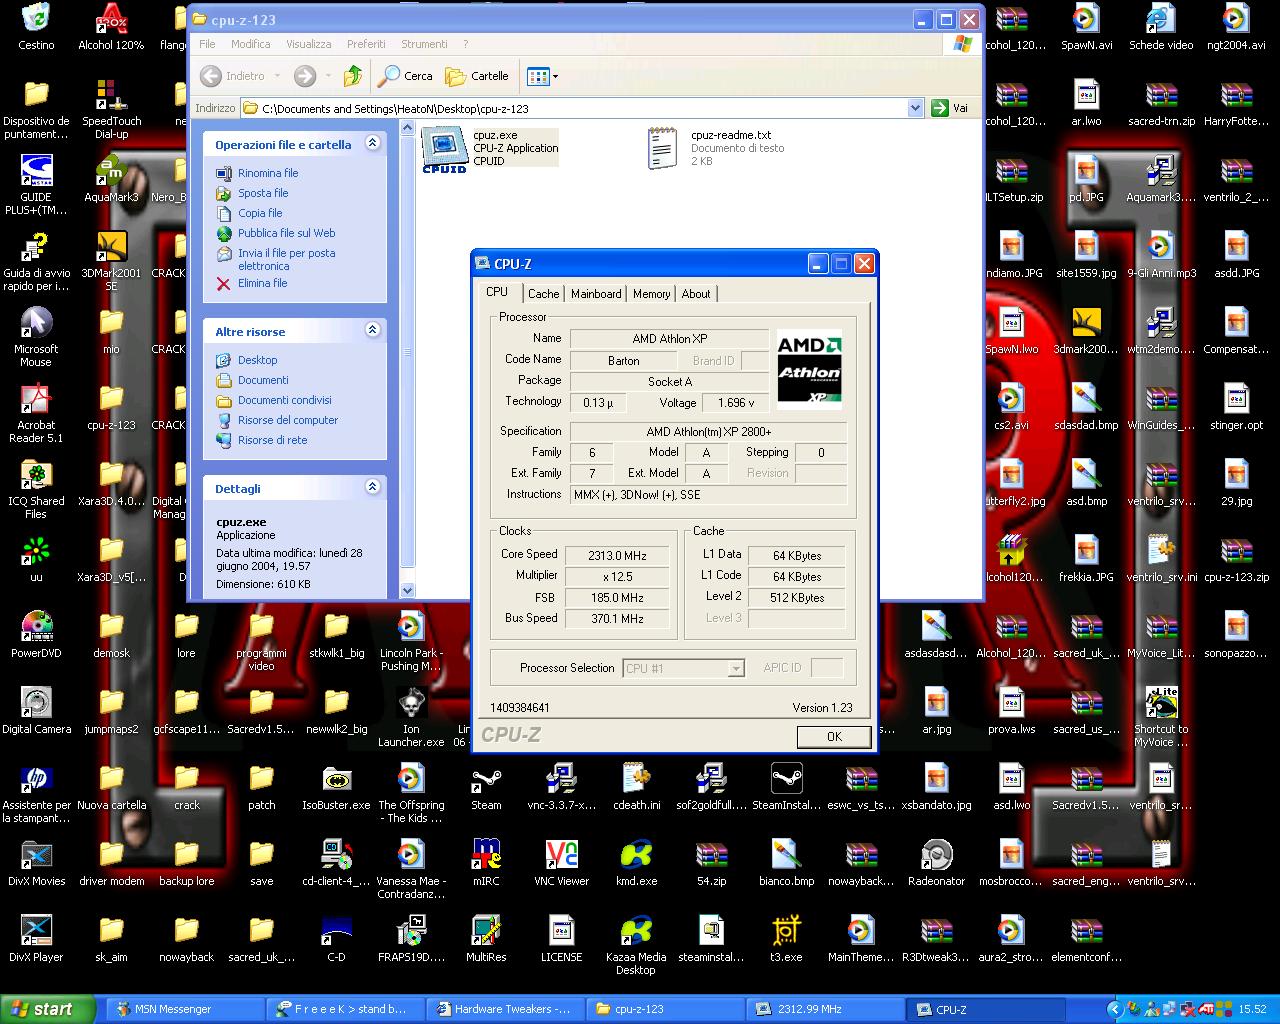The height and width of the screenshot is (1024, 1280).
Task: Open the AquaMark3 desktop icon
Action: tap(111, 180)
